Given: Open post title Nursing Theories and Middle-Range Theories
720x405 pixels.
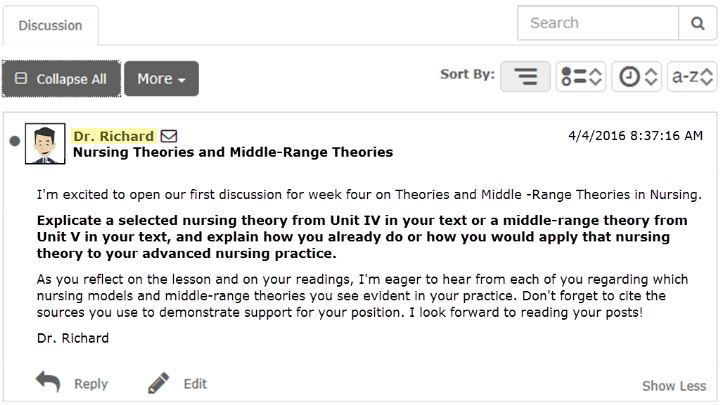Looking at the screenshot, I should click(233, 152).
